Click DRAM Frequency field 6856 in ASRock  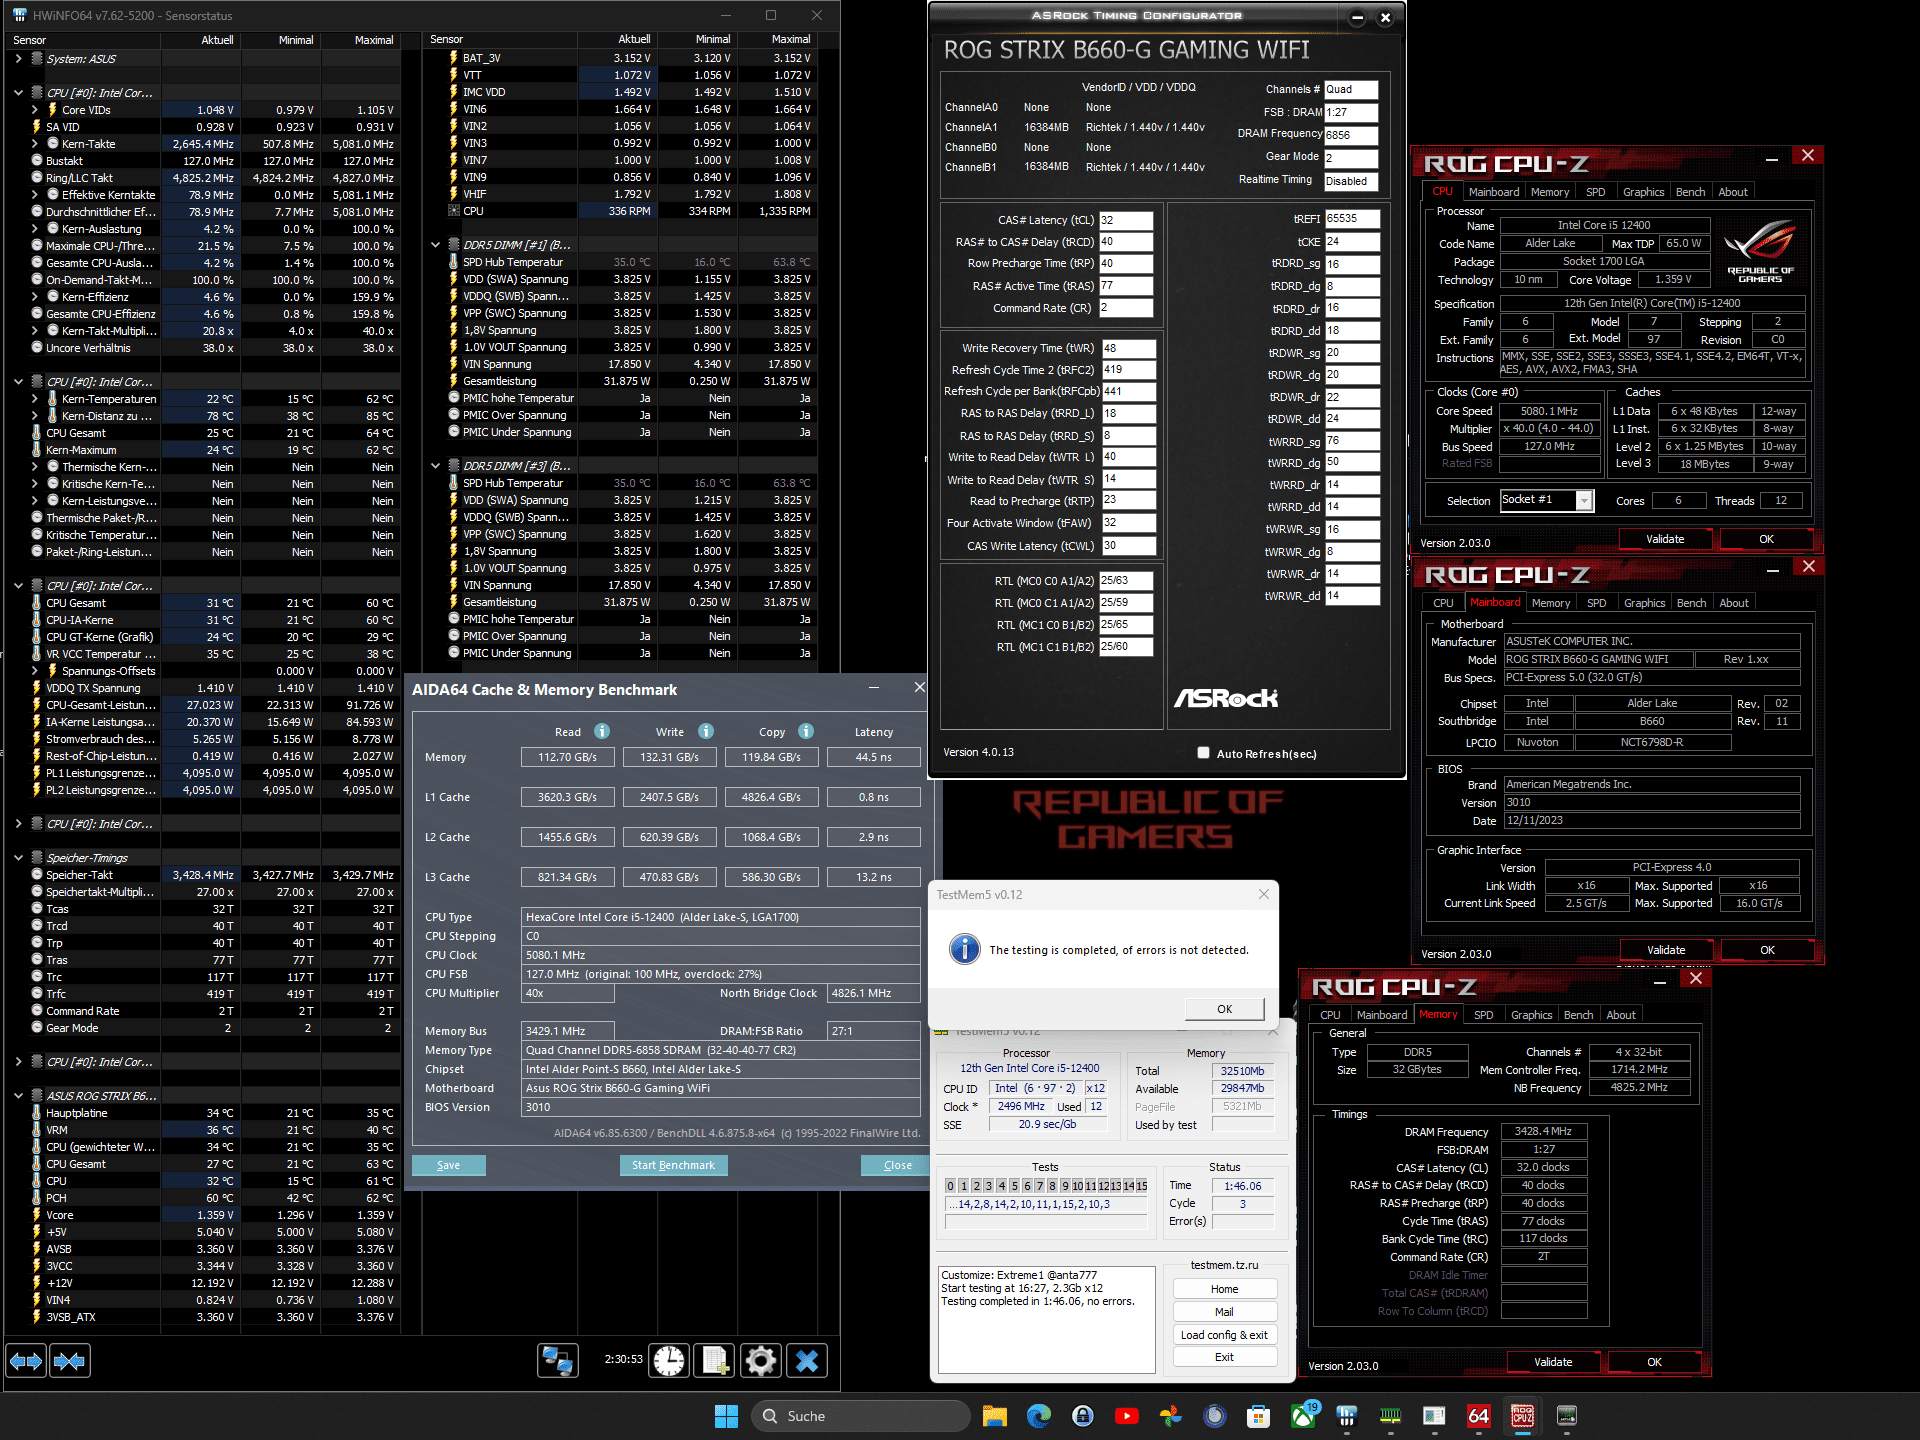point(1351,135)
